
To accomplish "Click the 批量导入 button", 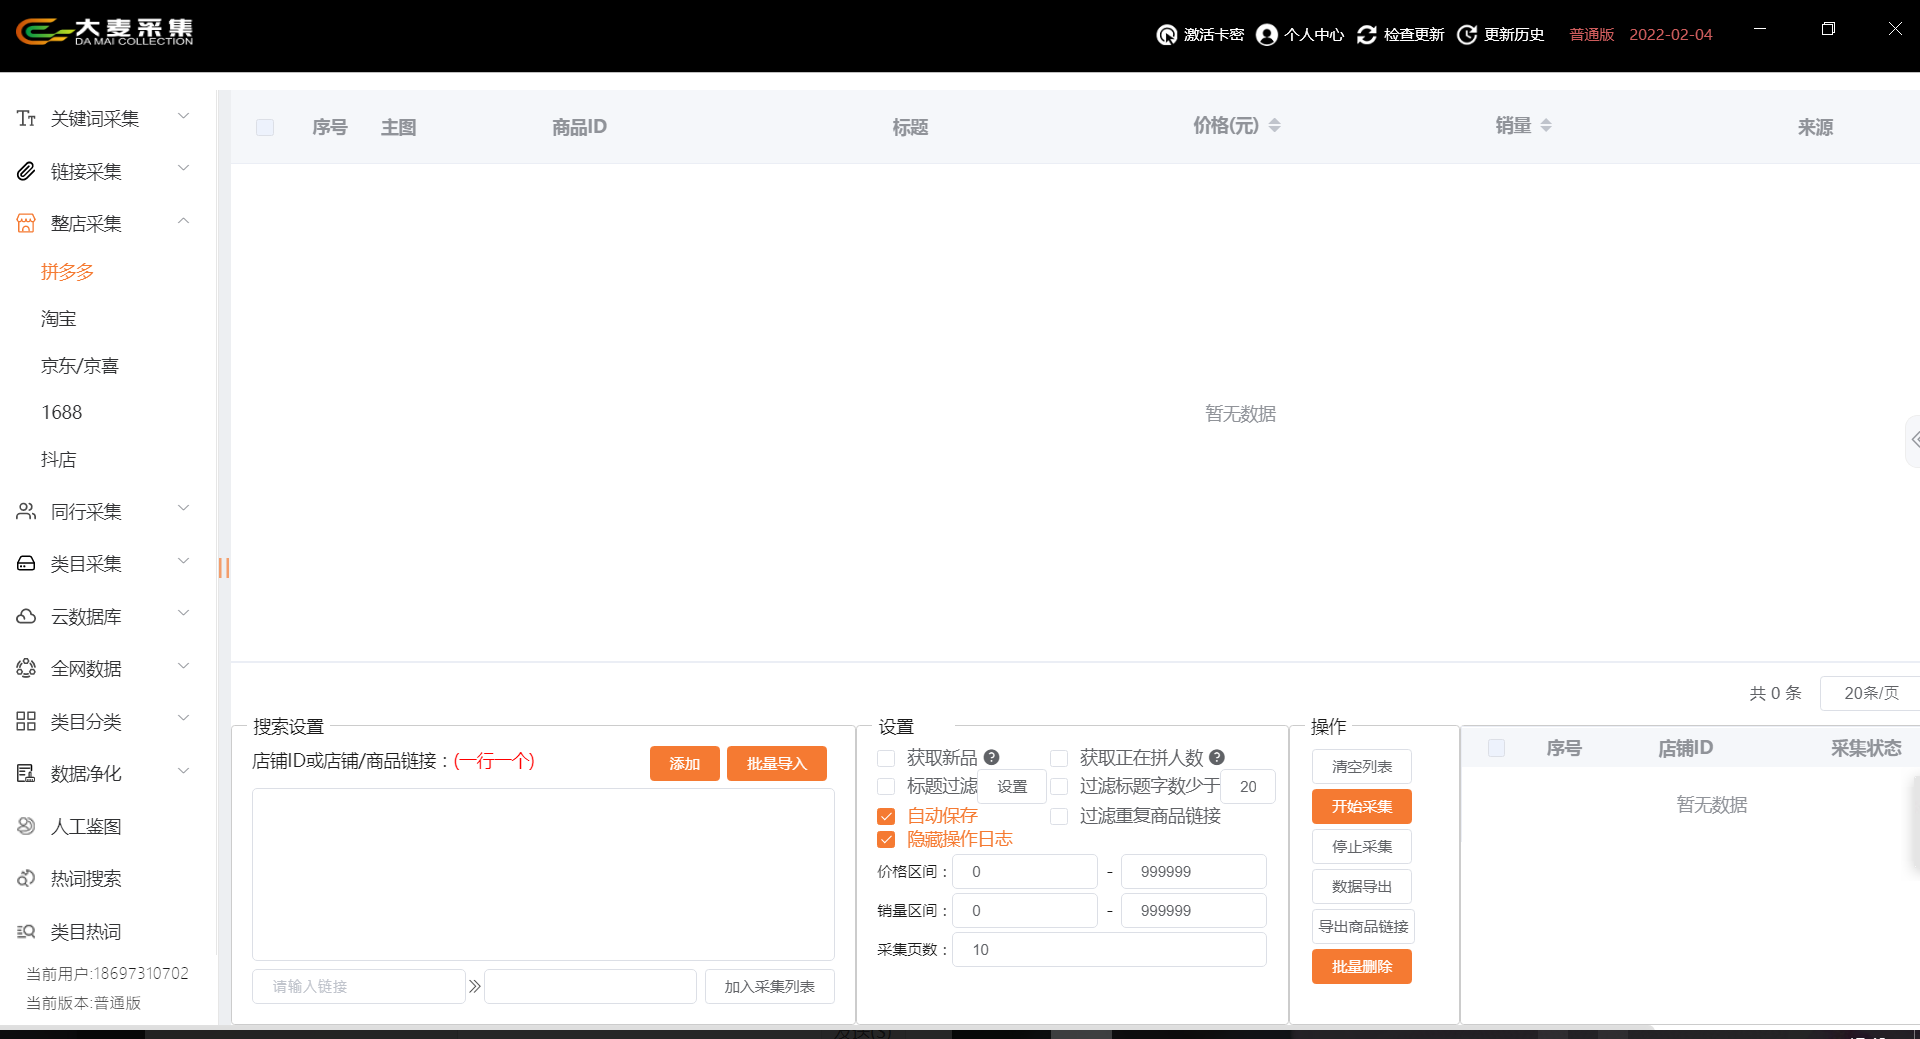I will point(776,764).
